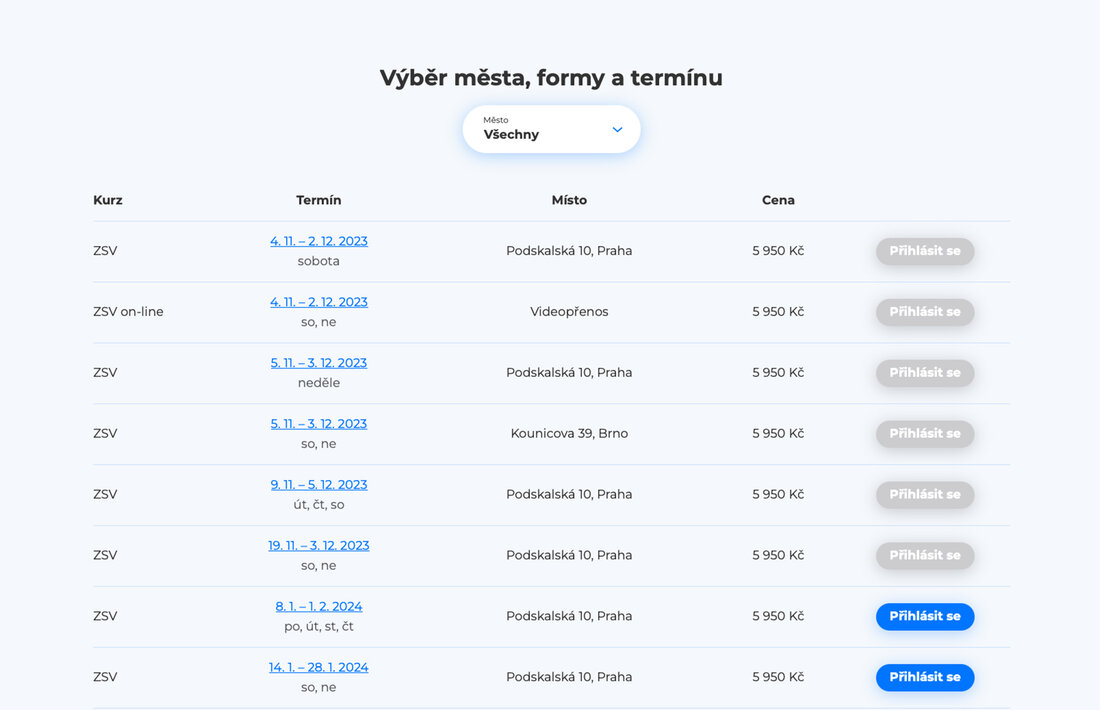Click the Termín column header
This screenshot has height=710, width=1100.
pos(319,200)
